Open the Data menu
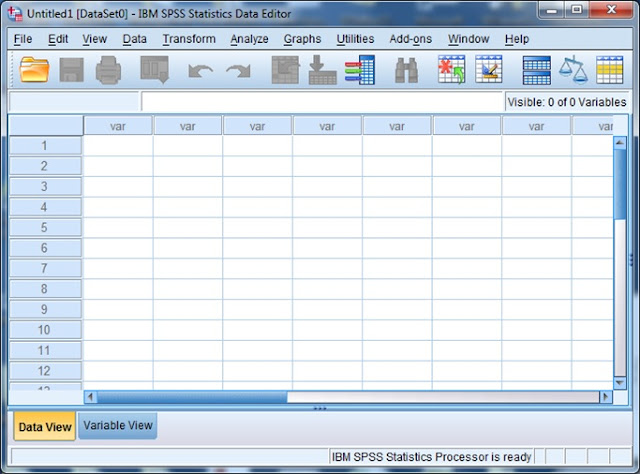The image size is (640, 474). (x=135, y=39)
